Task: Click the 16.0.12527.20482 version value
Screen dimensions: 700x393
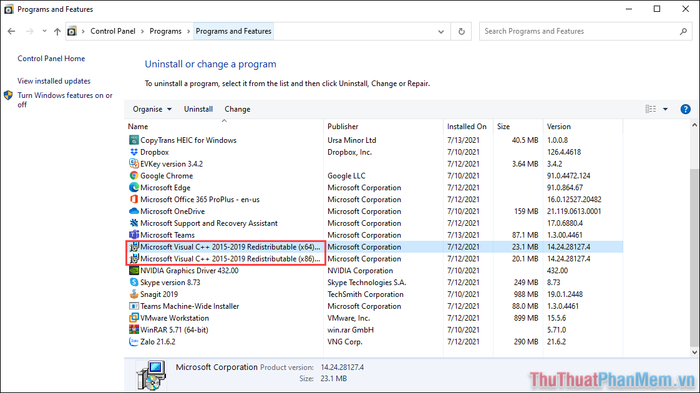Action: pyautogui.click(x=574, y=200)
